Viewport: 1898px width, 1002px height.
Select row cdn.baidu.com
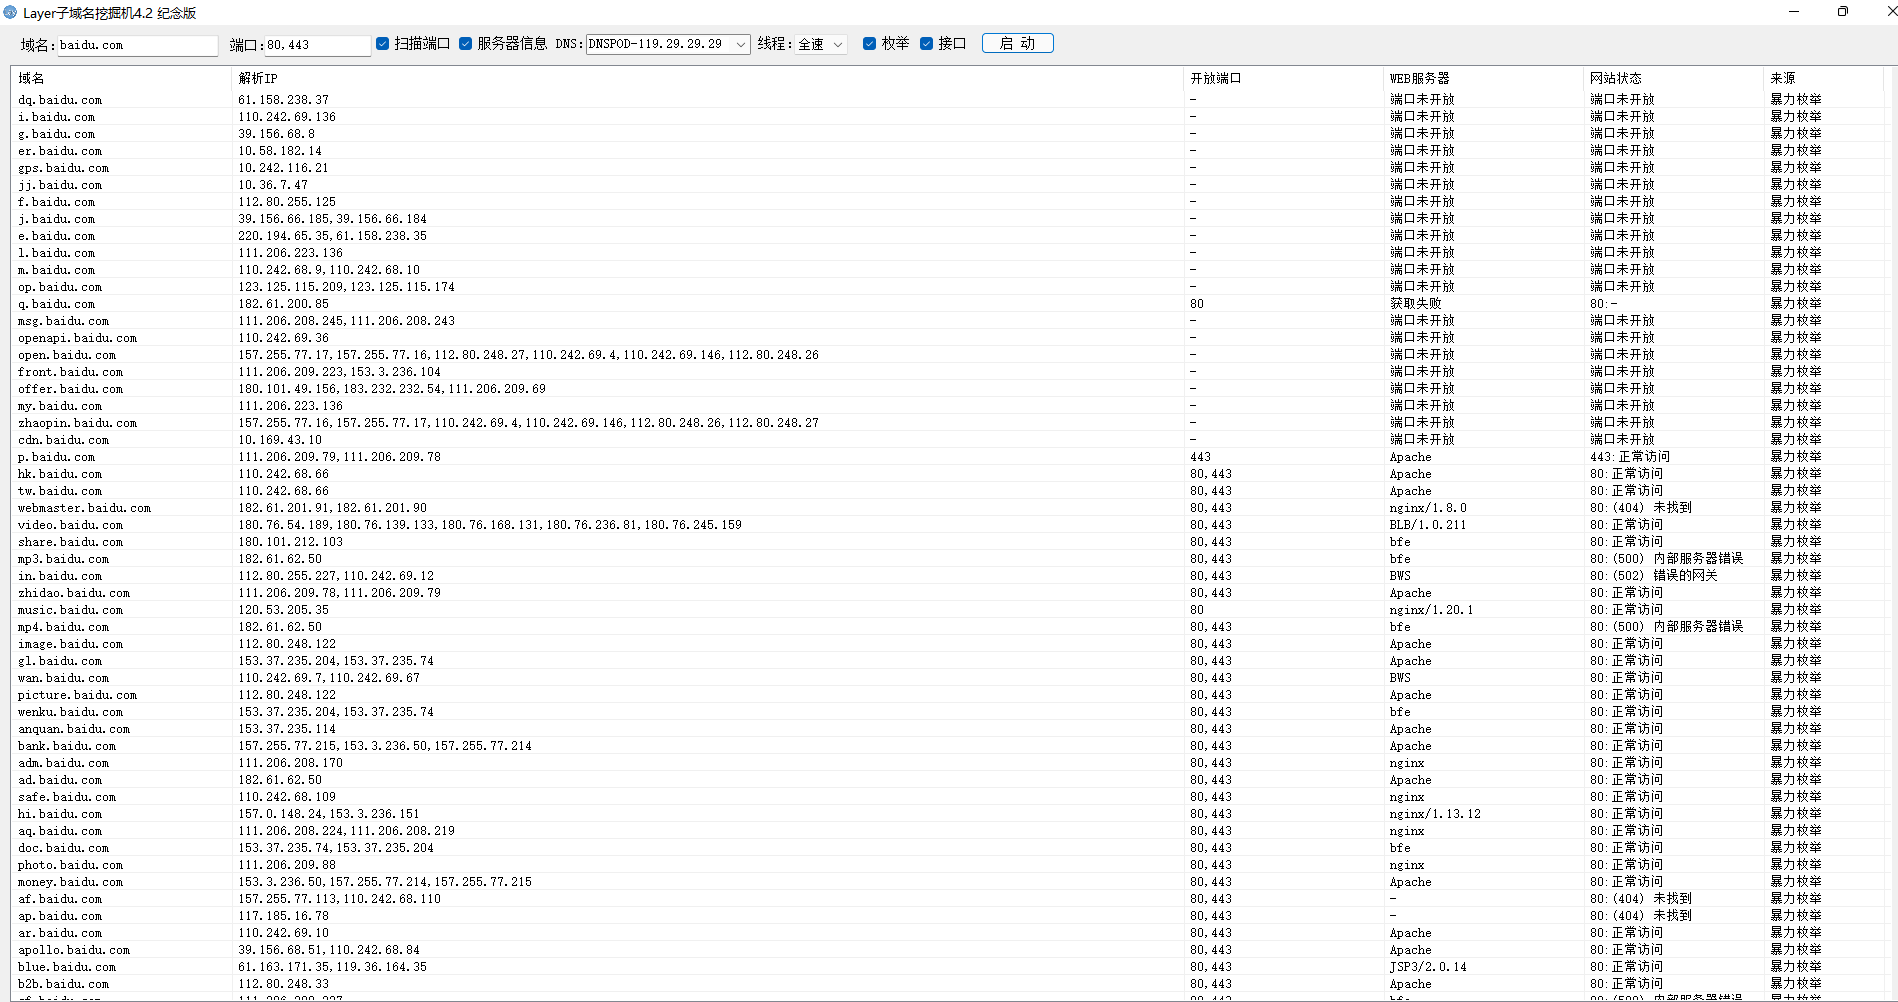[948, 440]
